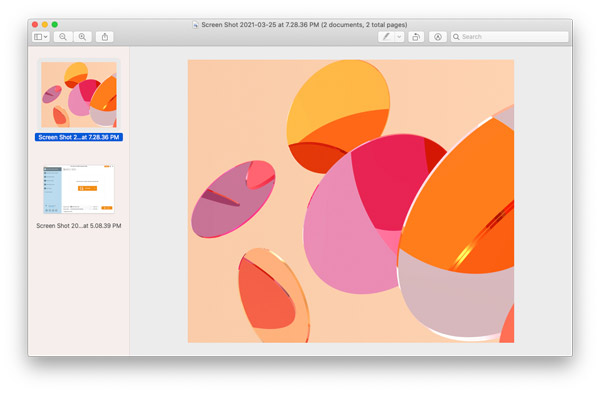Click the 'Screen Shot 2...at 7.28.36 PM' label
Screen dimensions: 600x393
coord(79,137)
